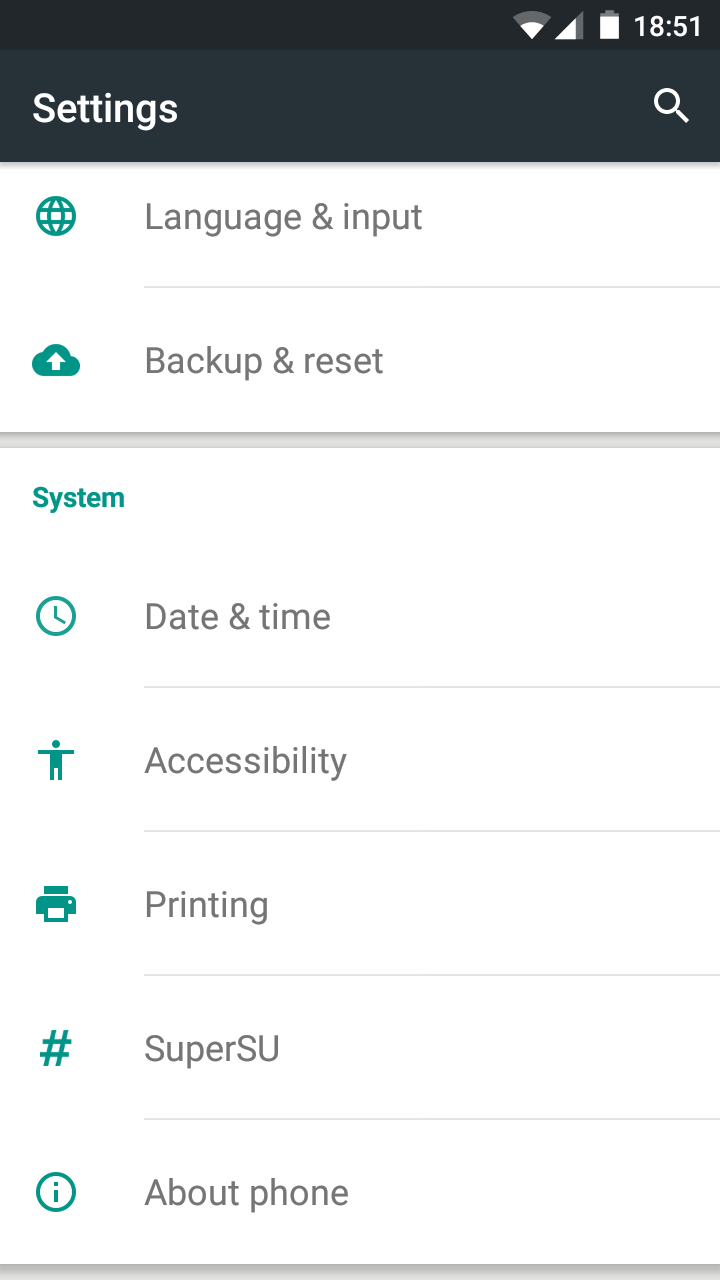
Task: Click the About phone info icon
Action: [56, 1192]
